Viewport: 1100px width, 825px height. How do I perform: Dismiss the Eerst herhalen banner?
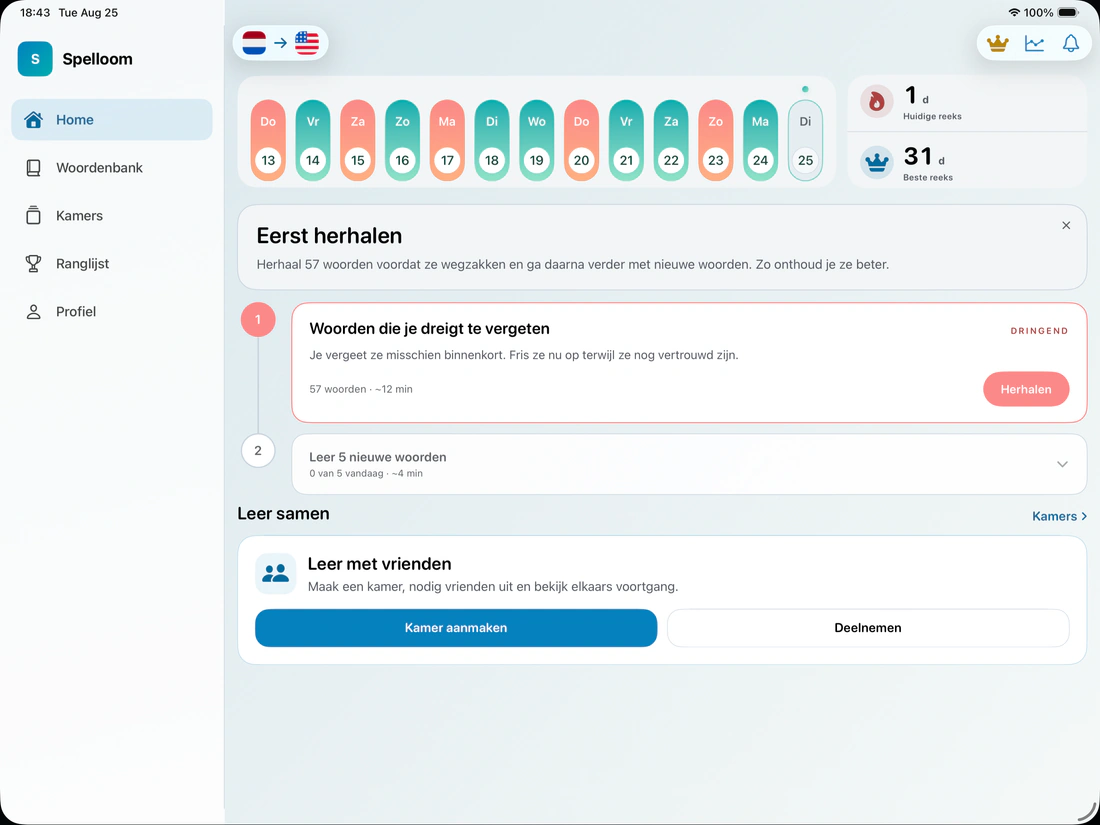(x=1066, y=225)
